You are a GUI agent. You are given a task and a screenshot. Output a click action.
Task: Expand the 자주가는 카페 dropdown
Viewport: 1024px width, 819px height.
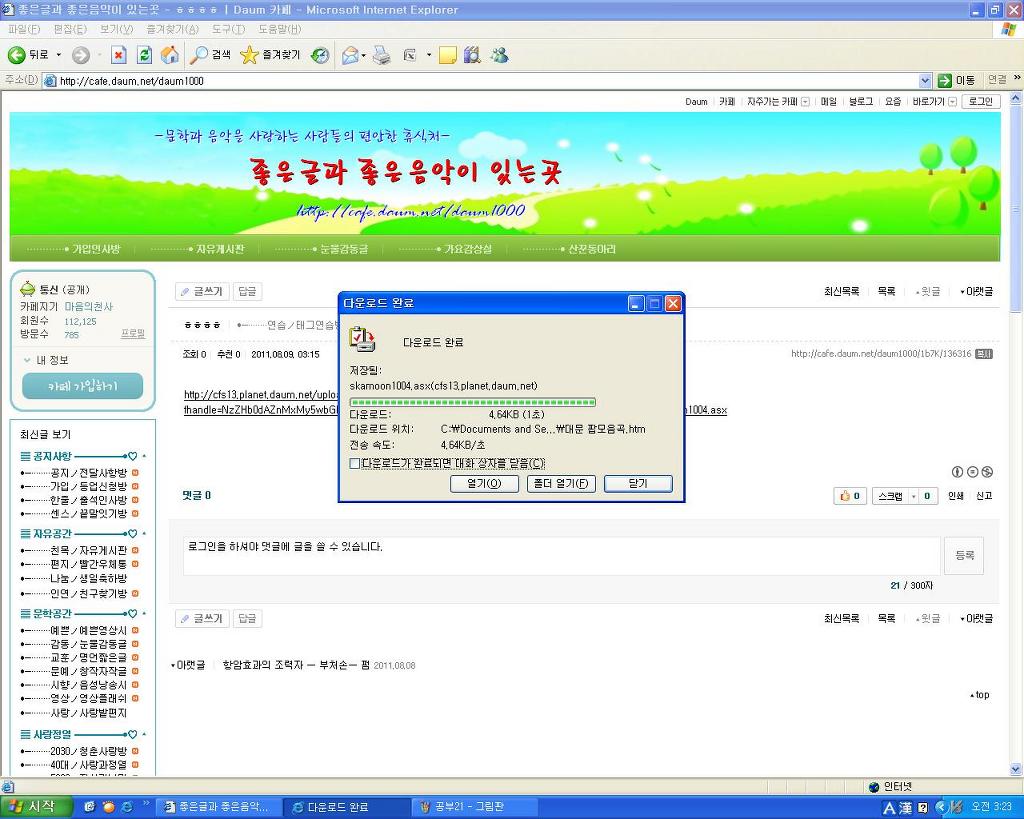(805, 102)
